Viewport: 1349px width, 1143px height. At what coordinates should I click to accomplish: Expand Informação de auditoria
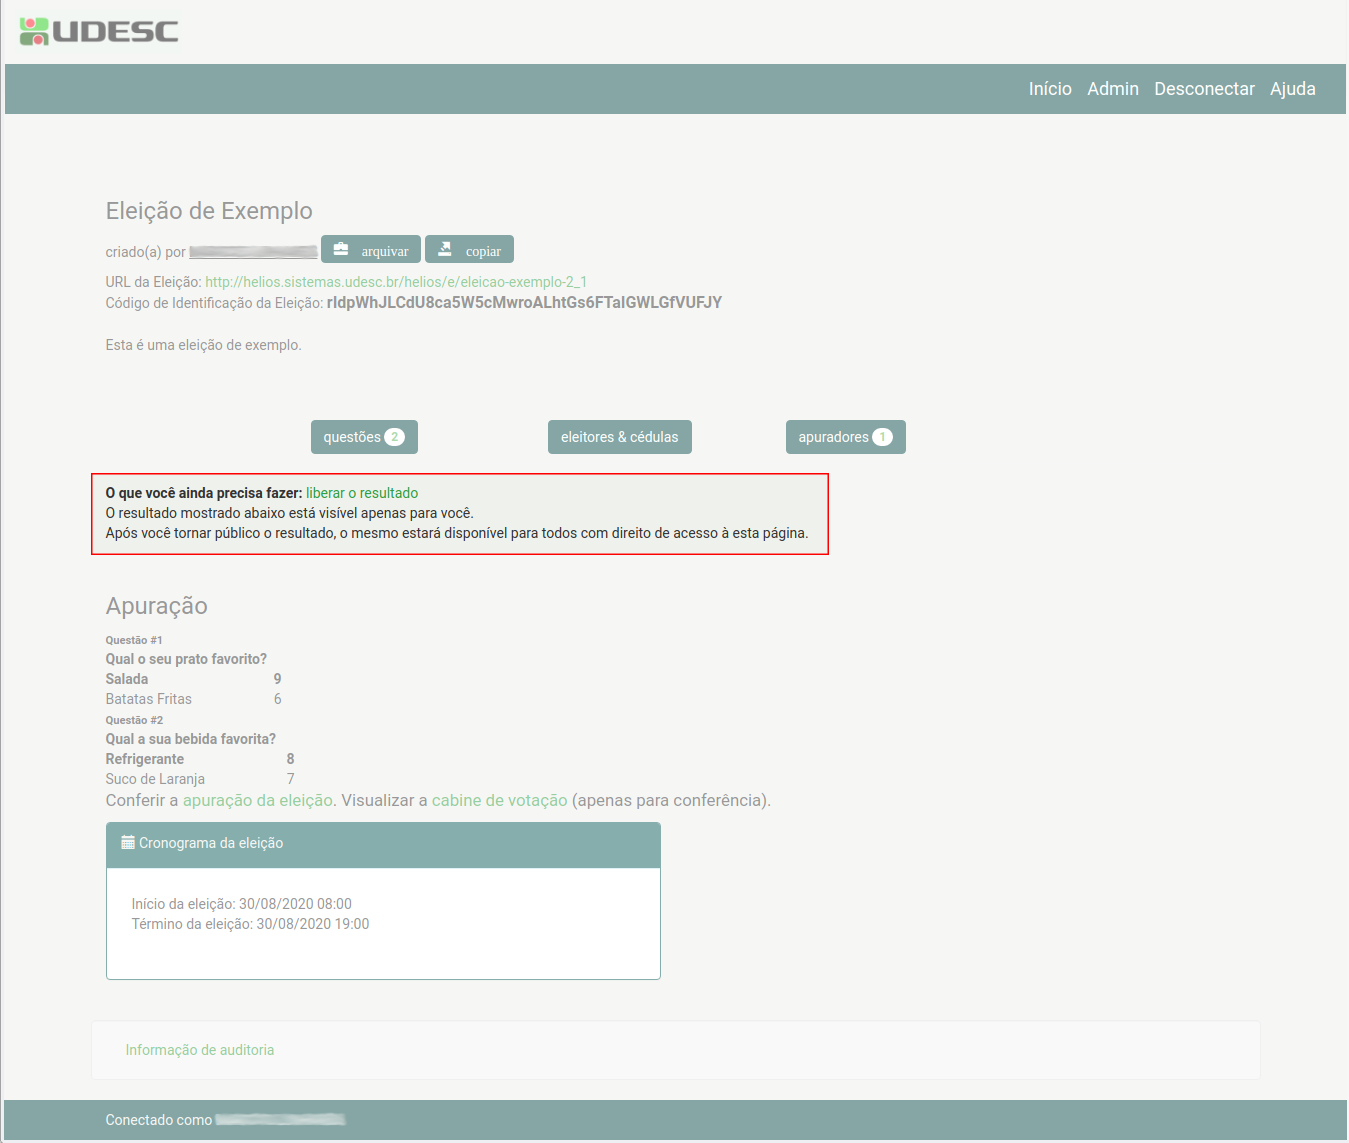click(x=200, y=1050)
